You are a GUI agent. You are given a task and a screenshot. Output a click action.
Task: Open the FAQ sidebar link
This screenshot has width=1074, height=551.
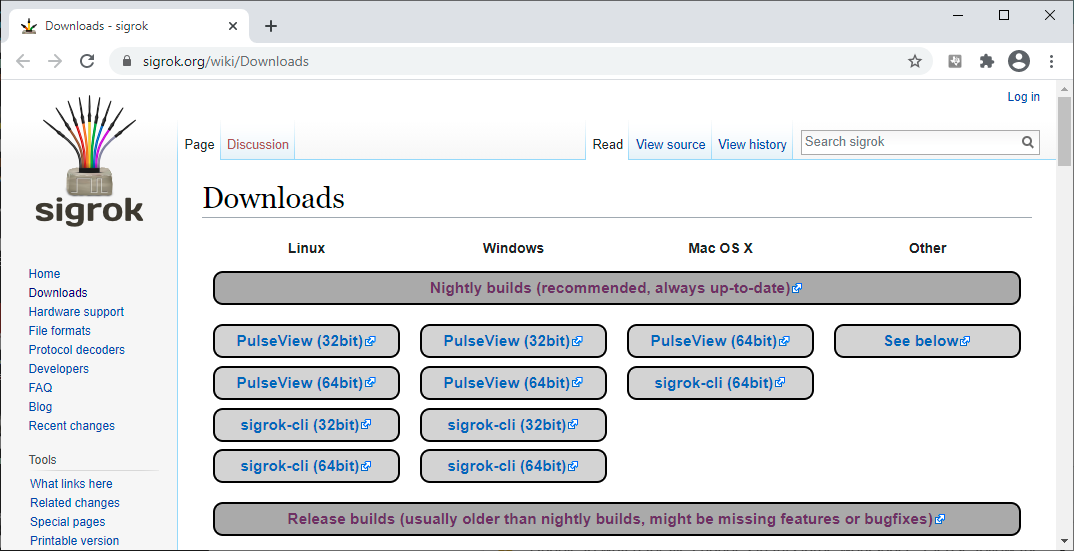(x=40, y=388)
